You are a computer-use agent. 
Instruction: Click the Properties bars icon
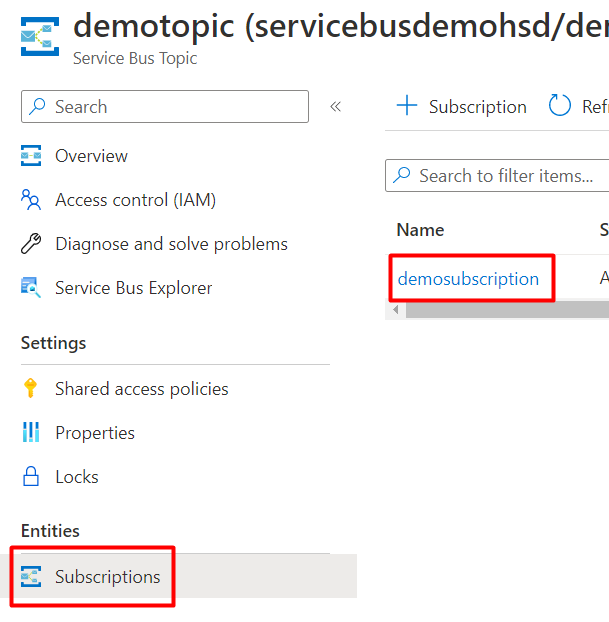[x=31, y=432]
